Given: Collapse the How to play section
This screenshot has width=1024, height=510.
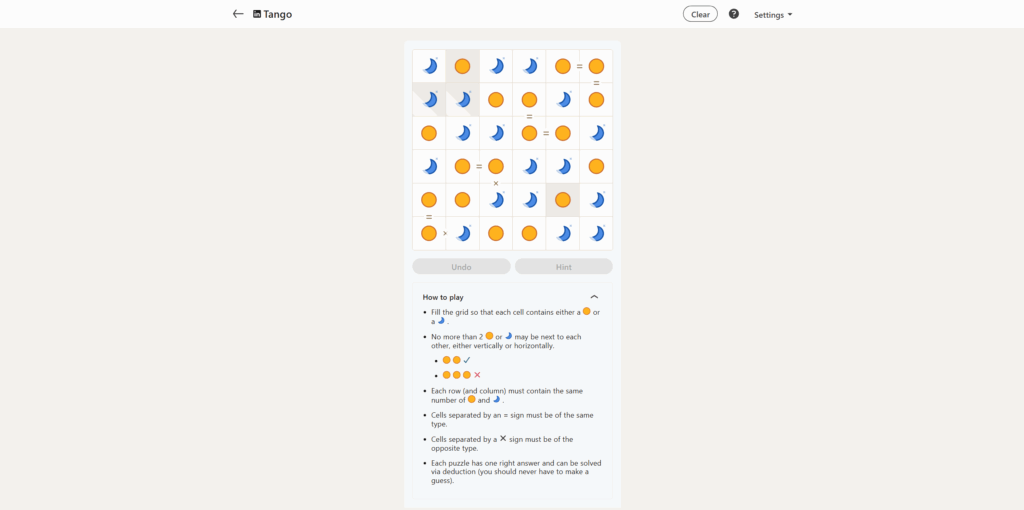Looking at the screenshot, I should [594, 297].
